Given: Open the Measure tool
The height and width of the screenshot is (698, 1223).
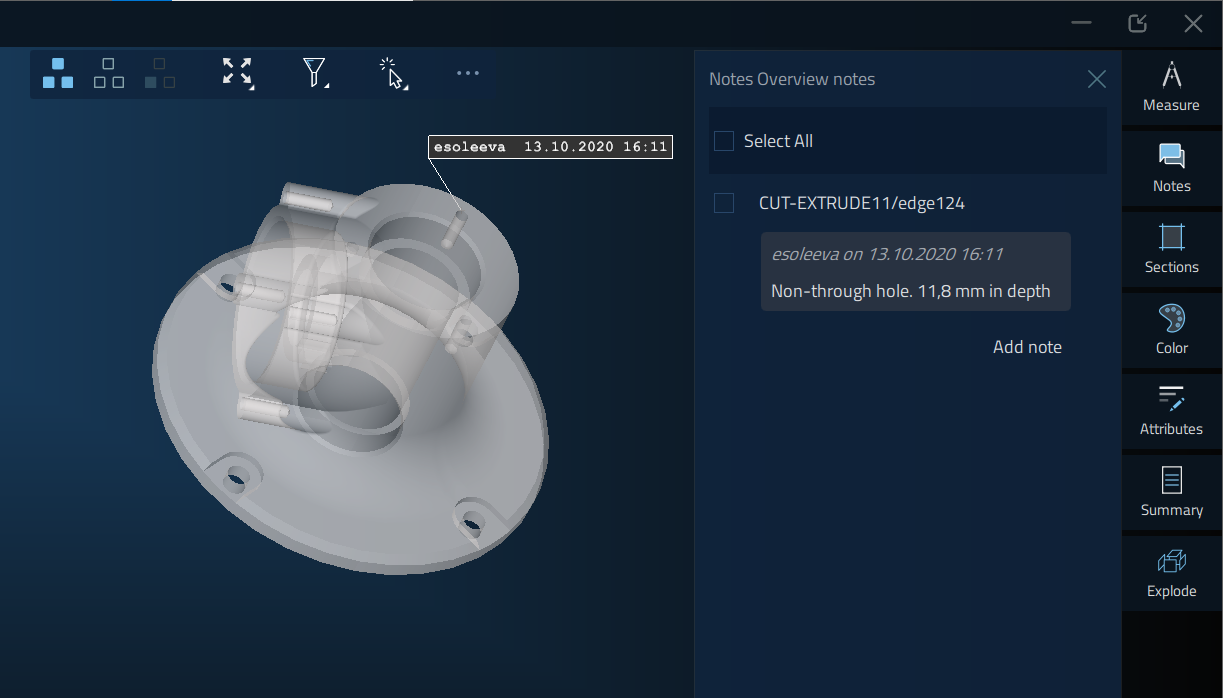Looking at the screenshot, I should coord(1171,87).
